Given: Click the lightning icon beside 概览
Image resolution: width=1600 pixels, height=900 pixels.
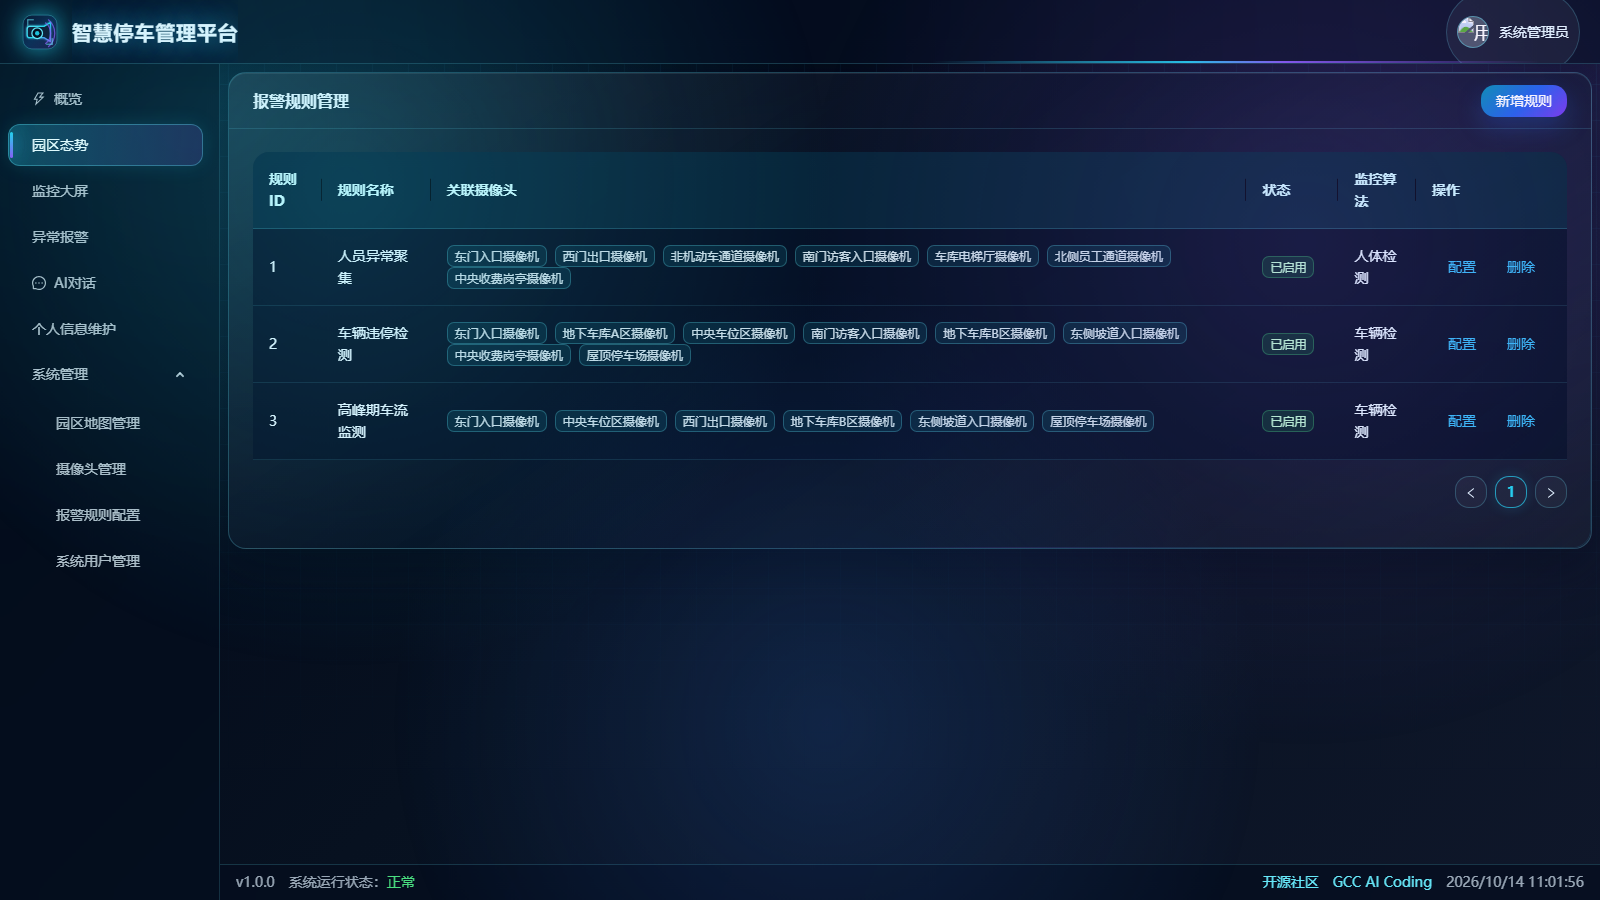Looking at the screenshot, I should tap(39, 99).
